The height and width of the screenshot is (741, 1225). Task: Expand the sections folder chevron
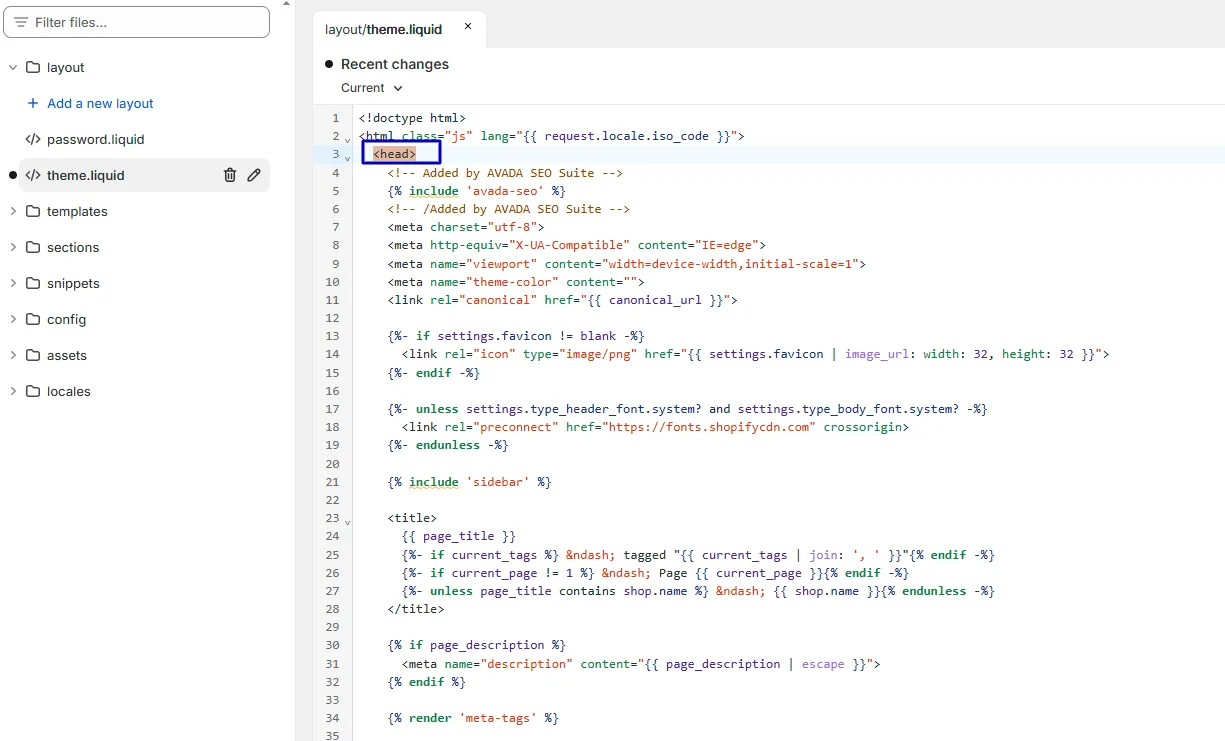[13, 247]
